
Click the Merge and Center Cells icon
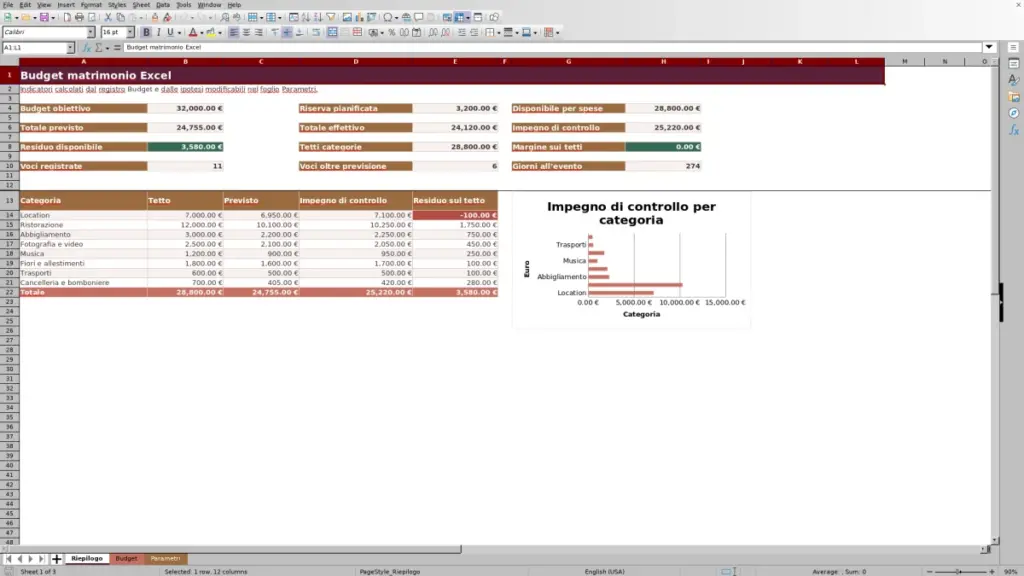click(332, 33)
